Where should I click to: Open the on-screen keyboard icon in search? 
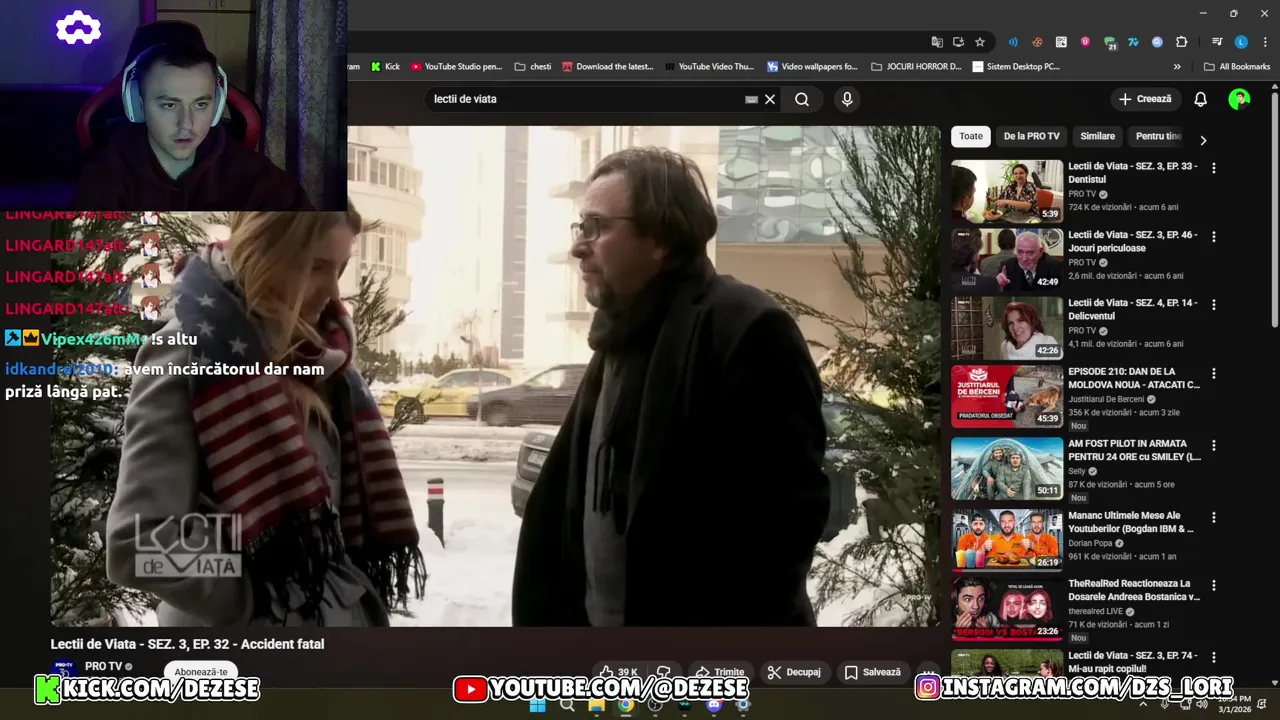pos(751,99)
